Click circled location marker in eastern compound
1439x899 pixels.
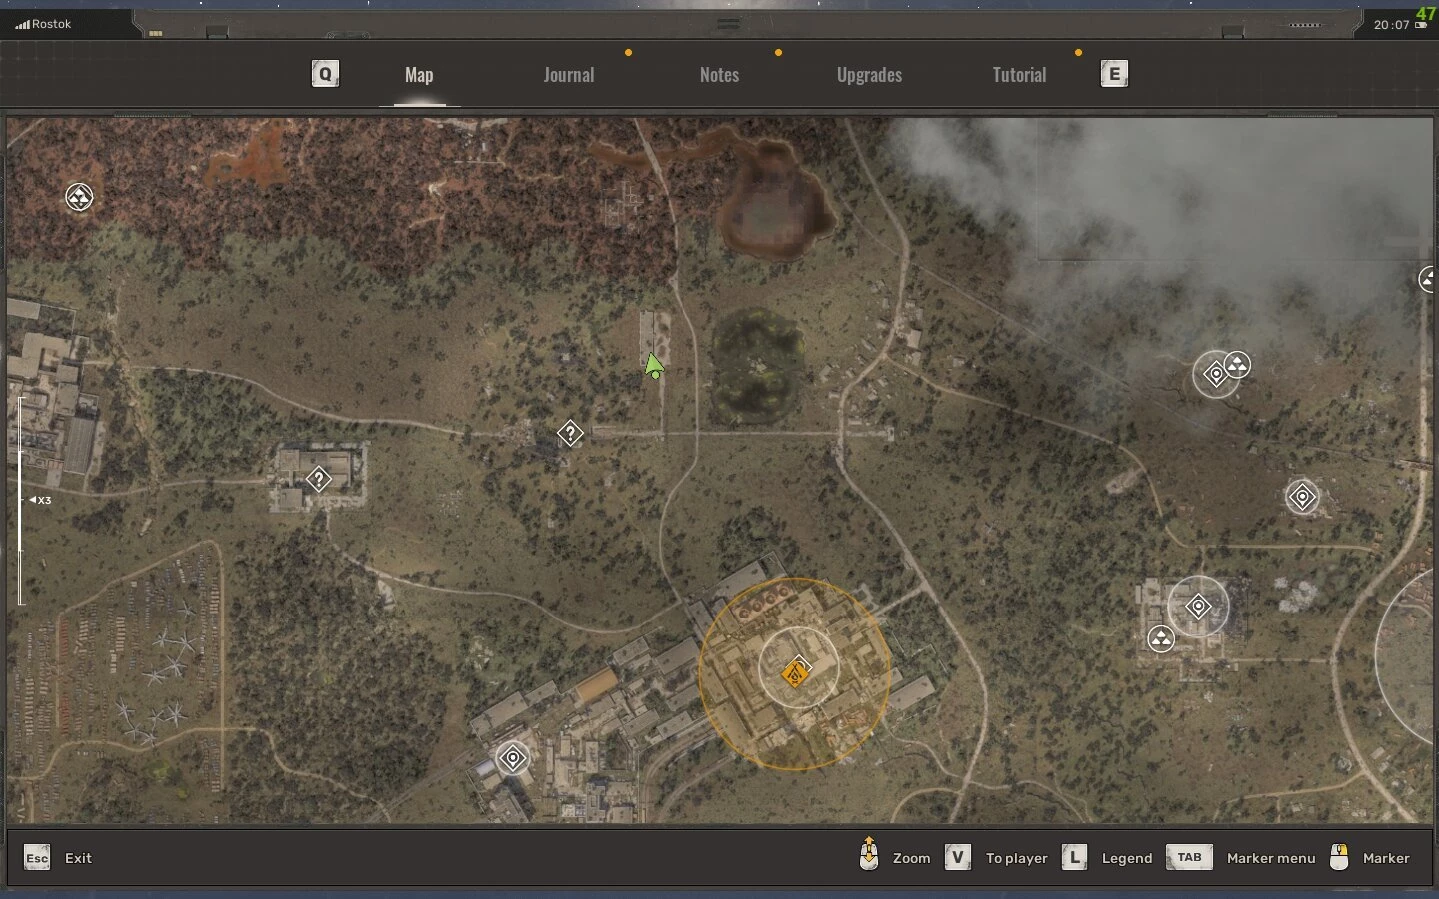coord(1198,606)
